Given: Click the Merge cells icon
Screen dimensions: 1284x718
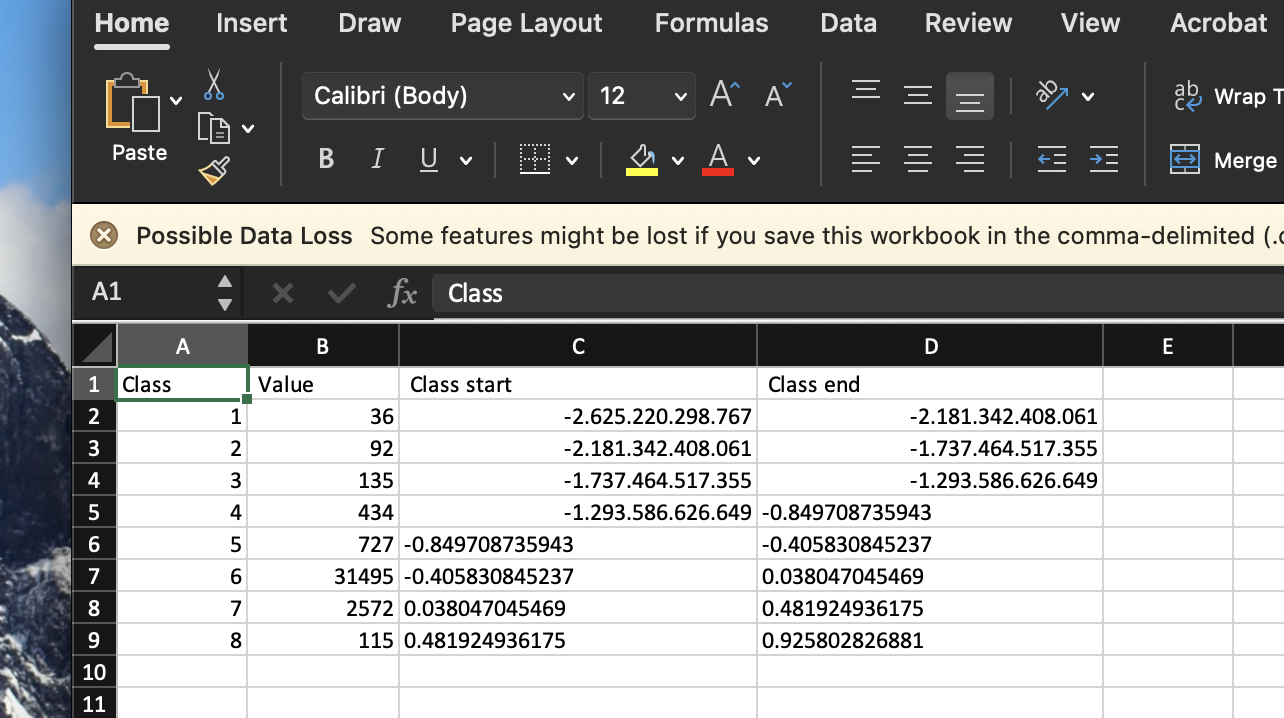Looking at the screenshot, I should pyautogui.click(x=1186, y=159).
